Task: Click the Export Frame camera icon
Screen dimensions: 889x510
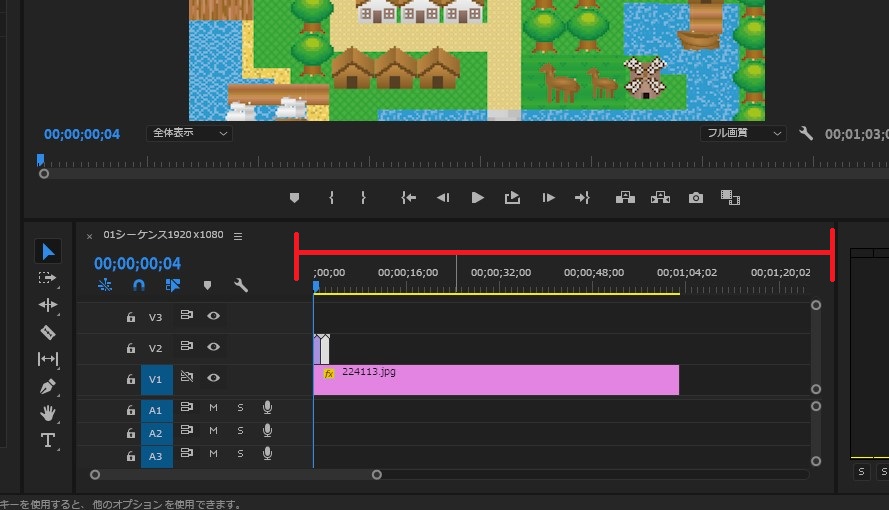Action: pyautogui.click(x=695, y=198)
